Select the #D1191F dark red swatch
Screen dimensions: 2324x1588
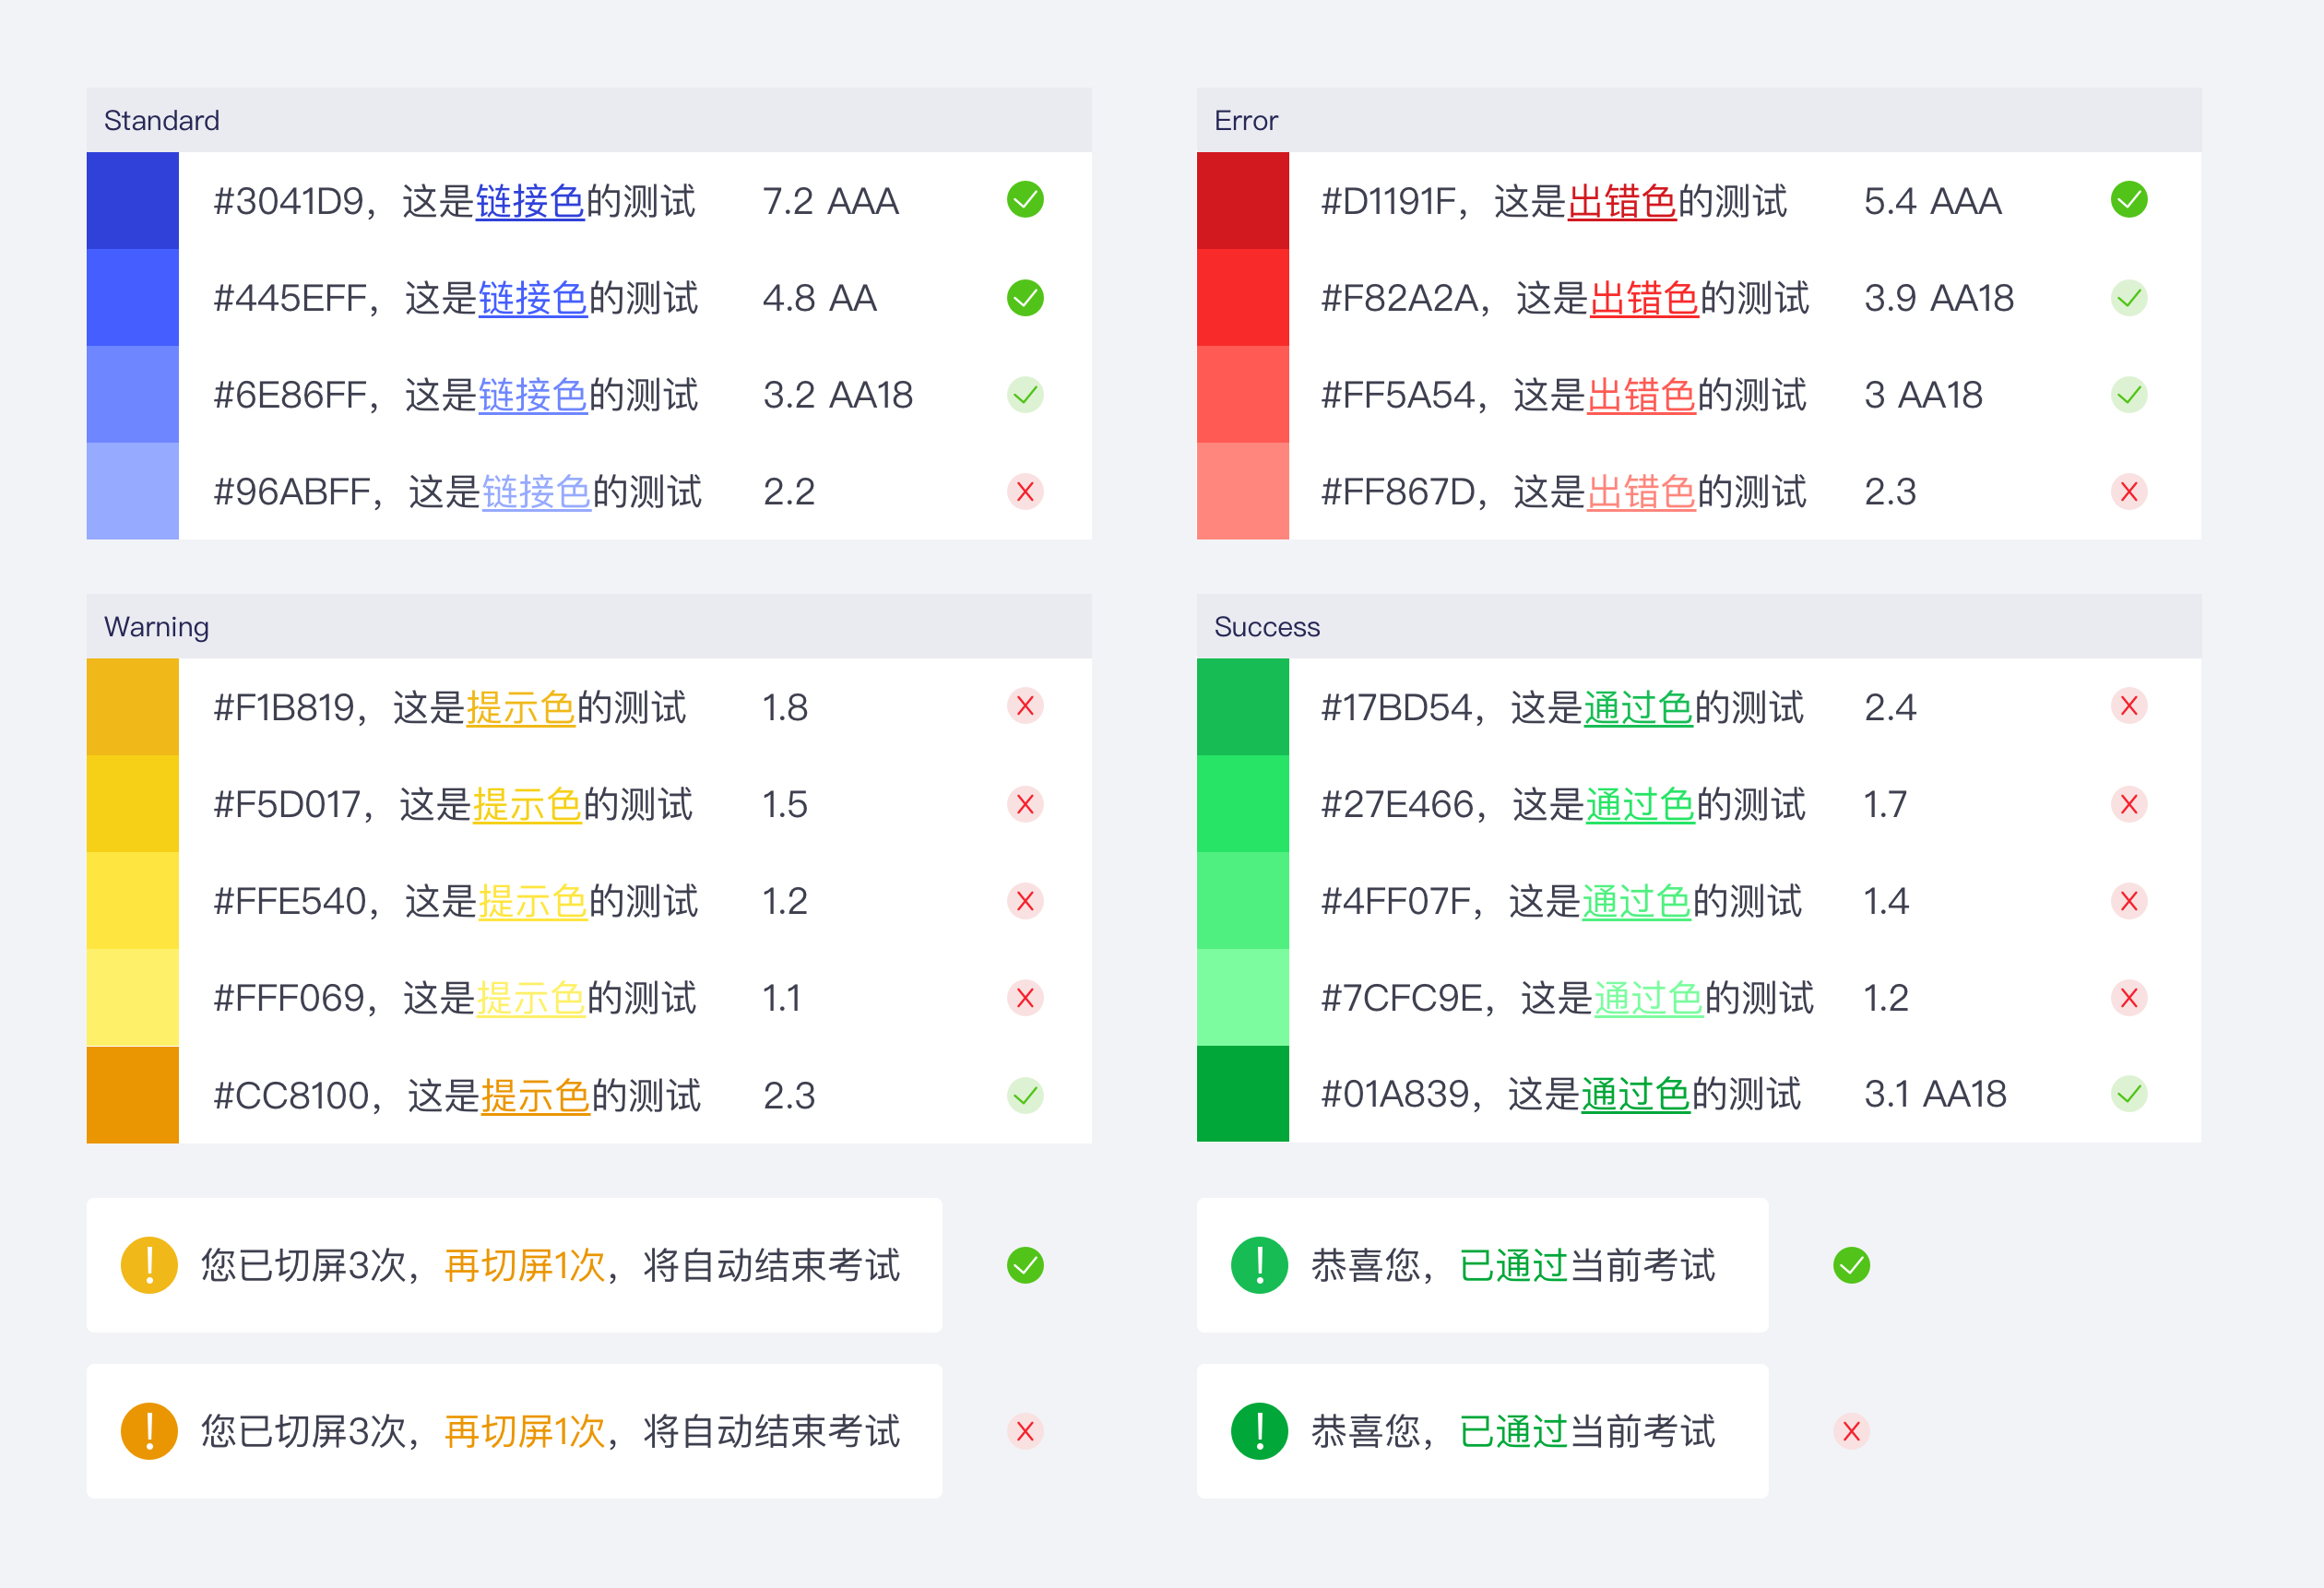point(1242,200)
